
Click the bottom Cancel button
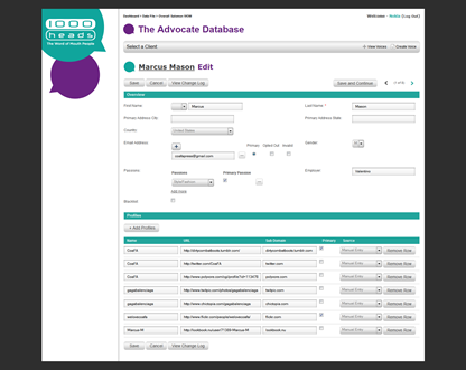(x=156, y=346)
